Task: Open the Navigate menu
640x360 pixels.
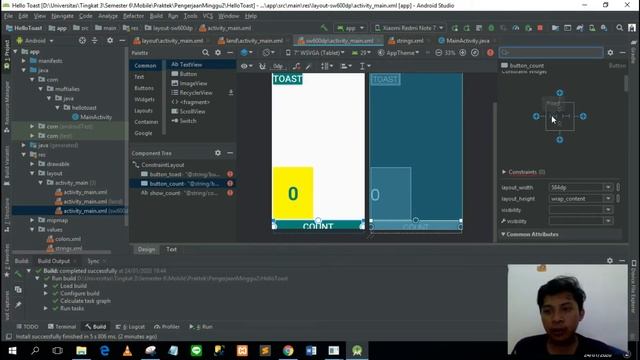Action: pyautogui.click(x=62, y=16)
